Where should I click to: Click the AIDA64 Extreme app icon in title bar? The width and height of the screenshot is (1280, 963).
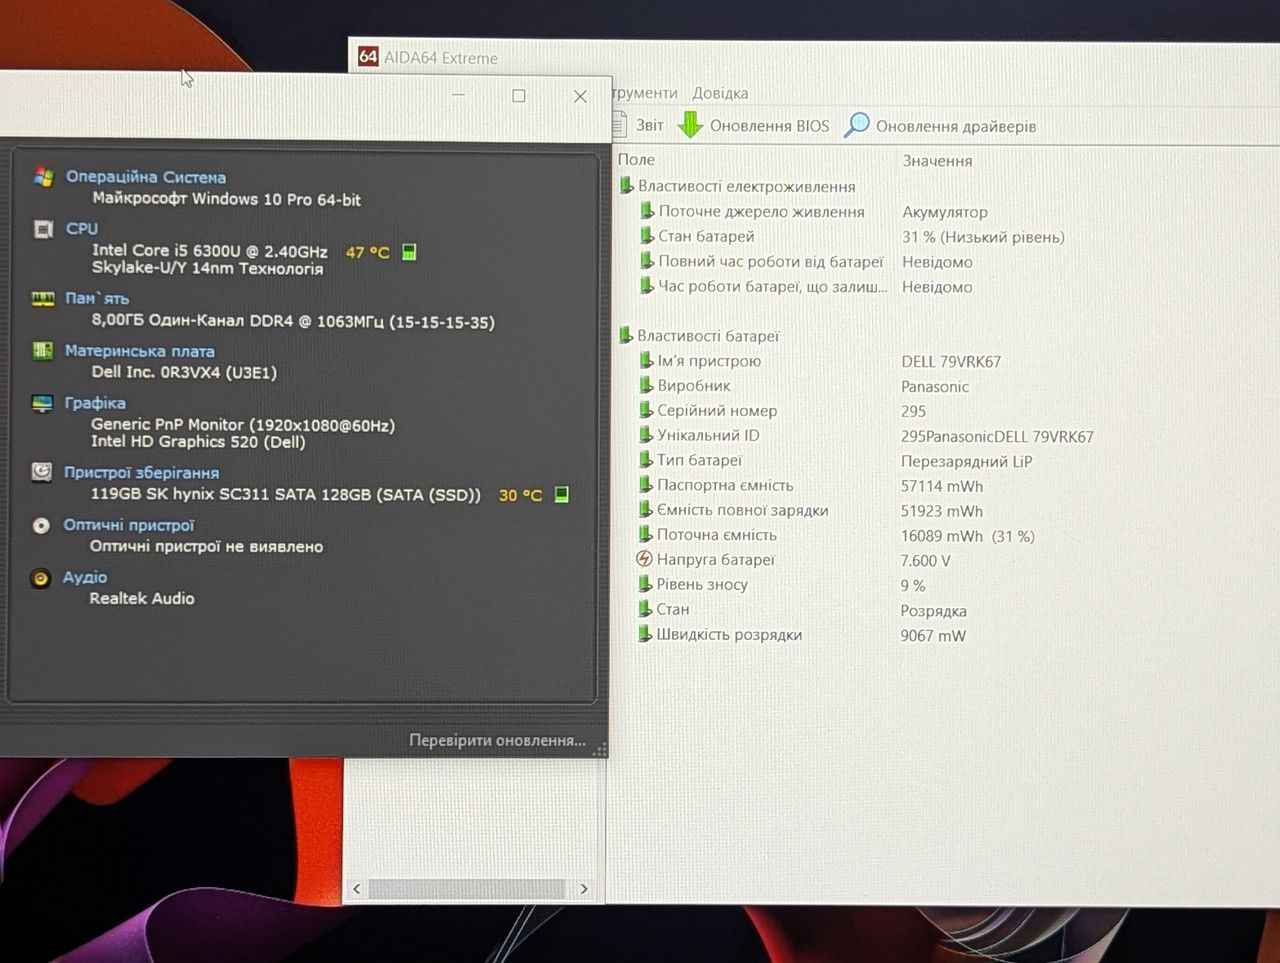[368, 57]
